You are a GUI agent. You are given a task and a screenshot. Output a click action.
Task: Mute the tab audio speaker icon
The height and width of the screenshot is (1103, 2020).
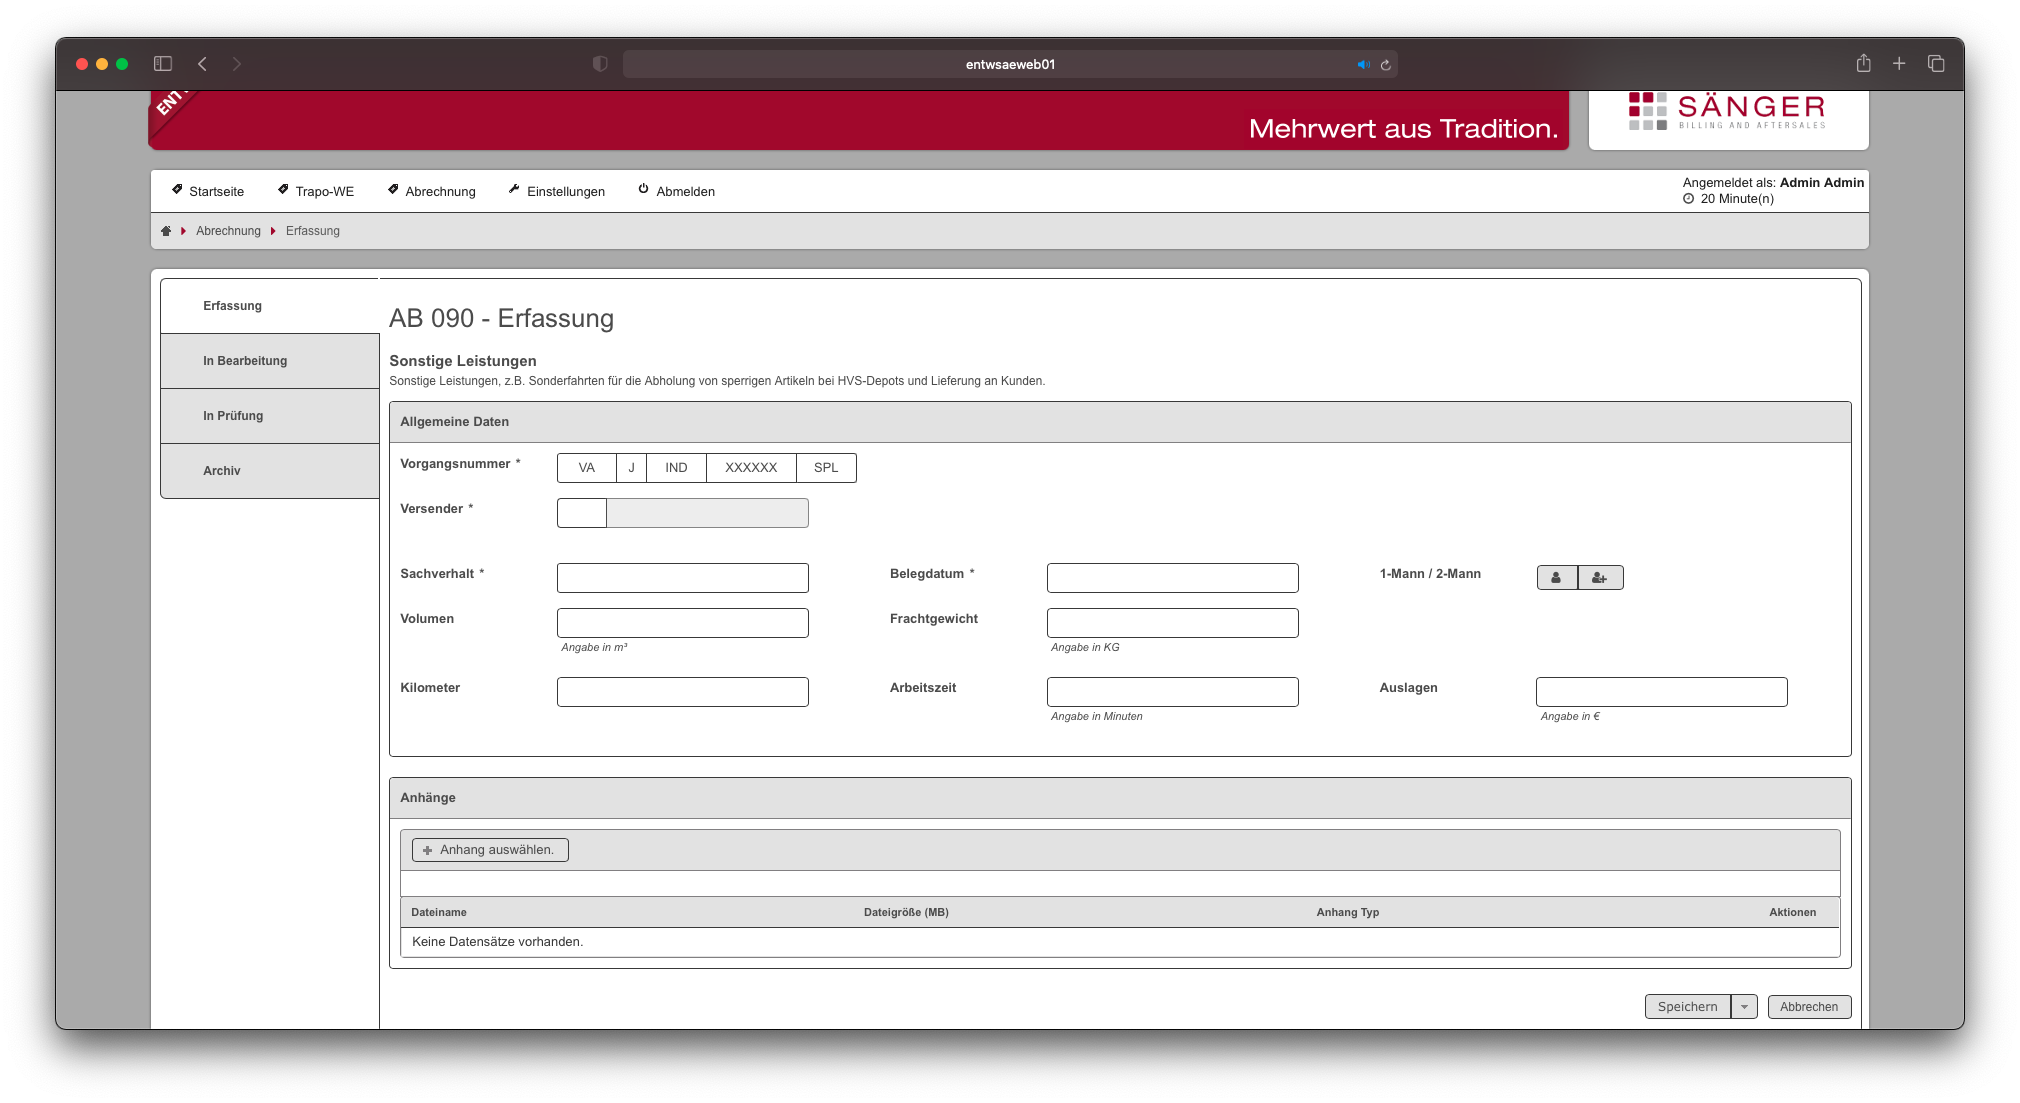coord(1363,65)
